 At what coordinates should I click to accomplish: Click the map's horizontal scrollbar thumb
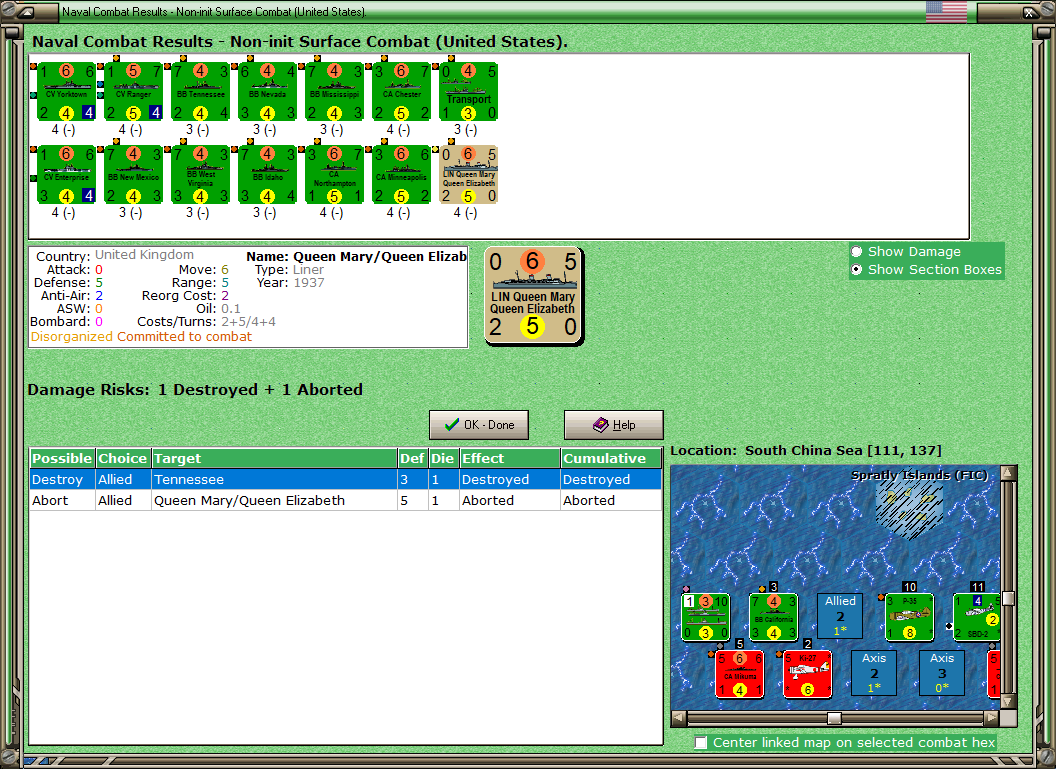click(834, 718)
